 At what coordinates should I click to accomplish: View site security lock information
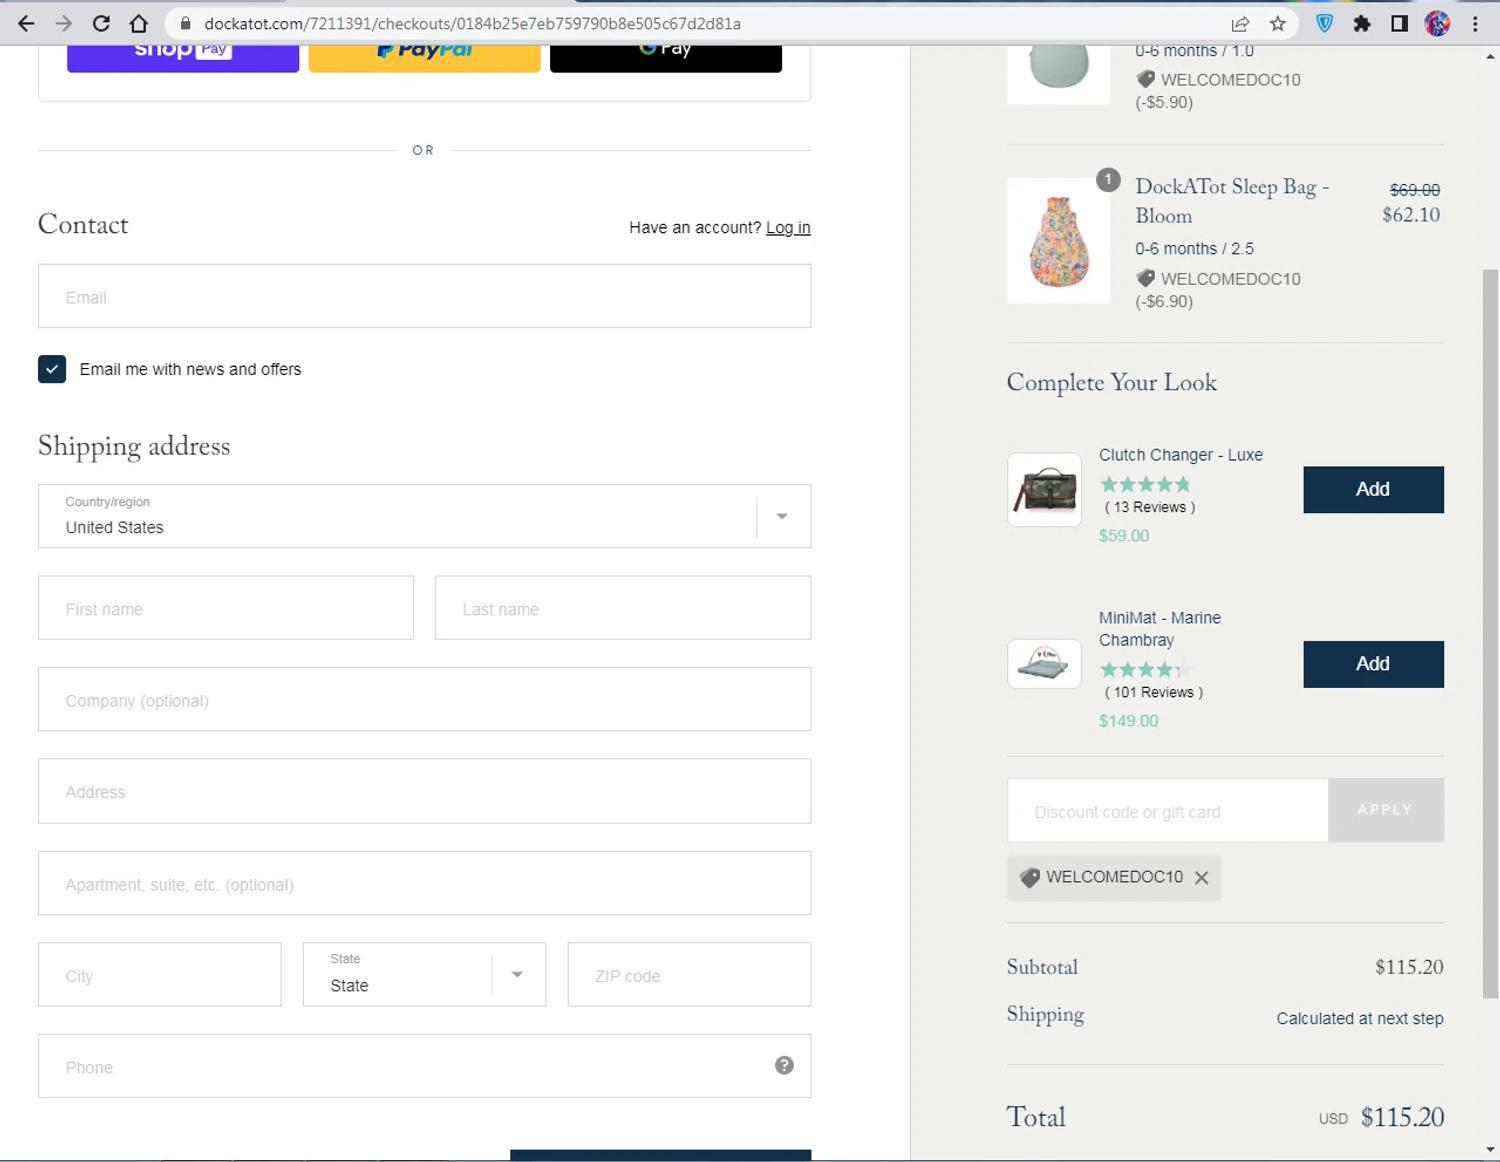[185, 23]
